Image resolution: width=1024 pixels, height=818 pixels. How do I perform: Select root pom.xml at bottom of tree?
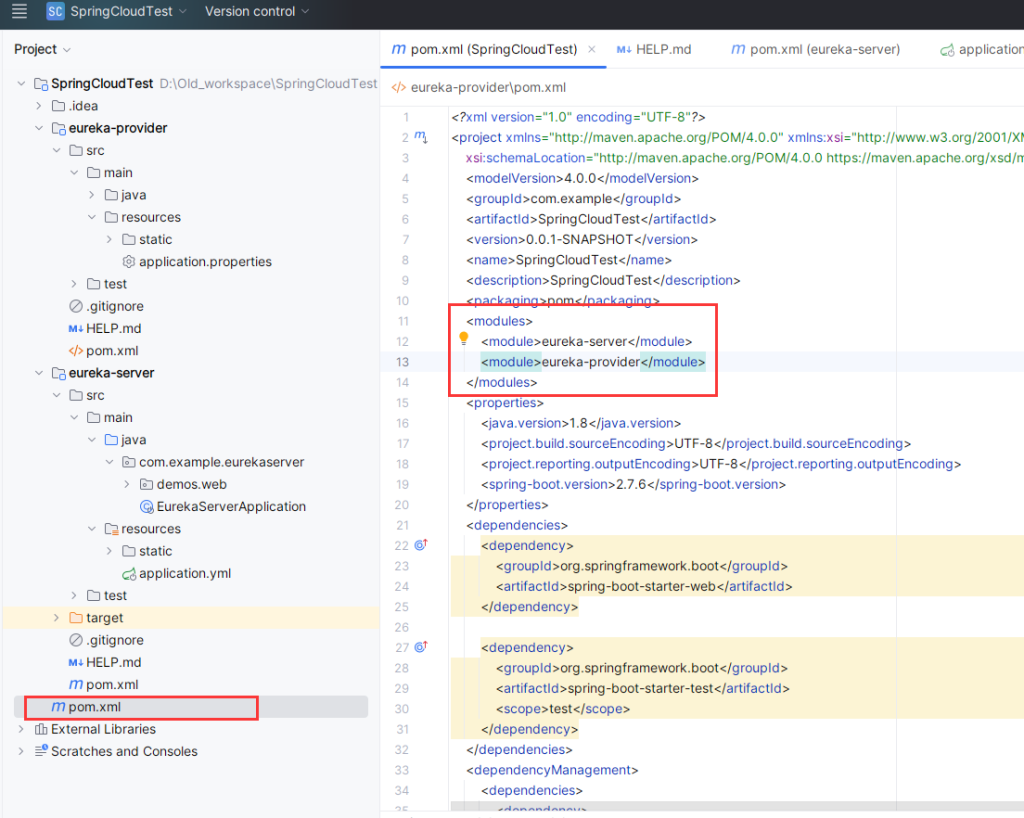pyautogui.click(x=94, y=707)
